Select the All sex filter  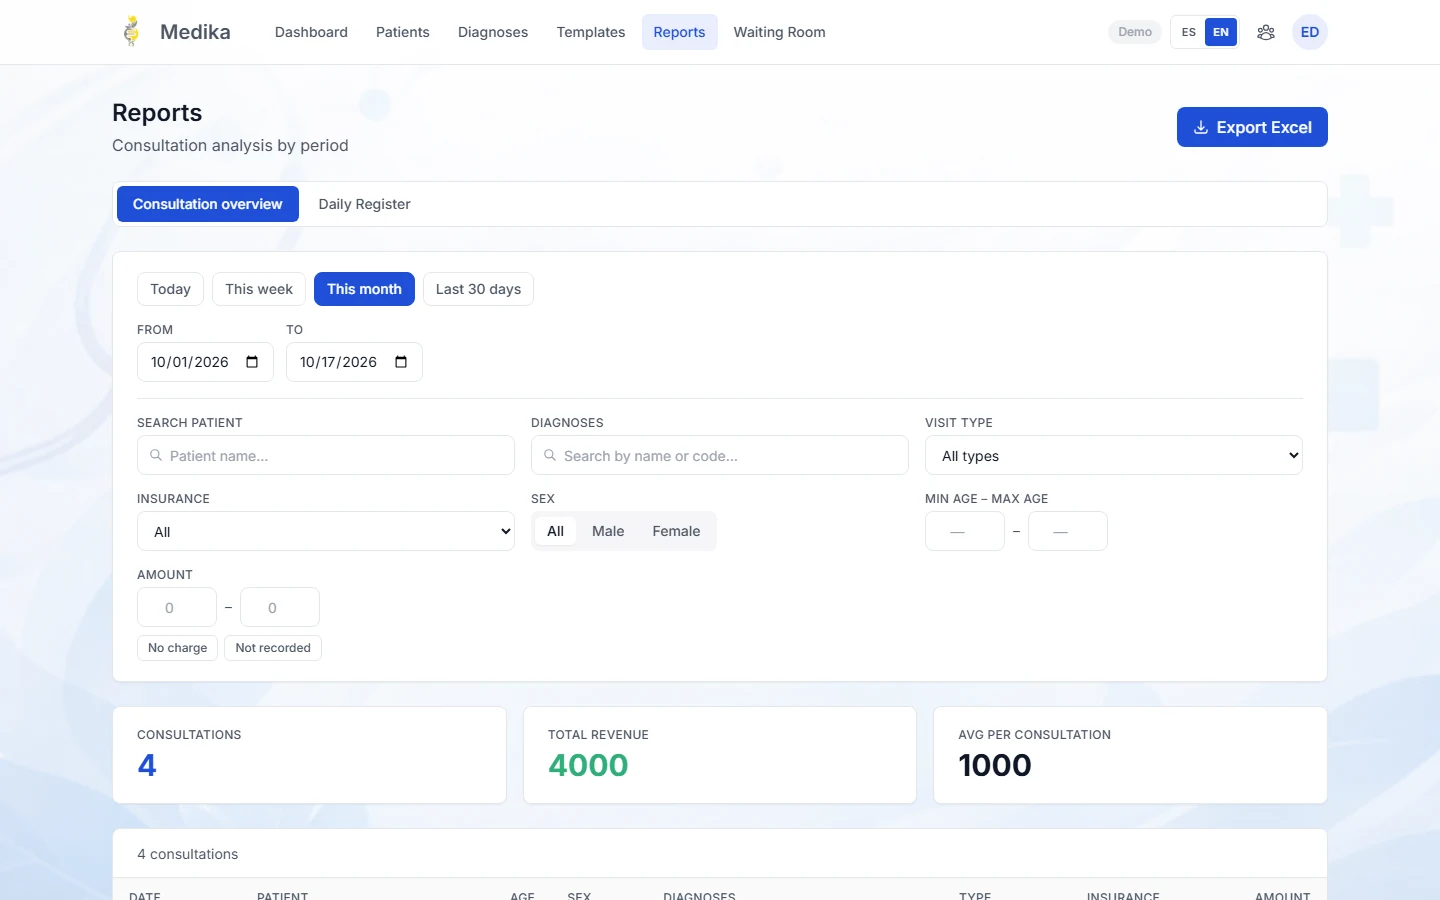(x=556, y=531)
